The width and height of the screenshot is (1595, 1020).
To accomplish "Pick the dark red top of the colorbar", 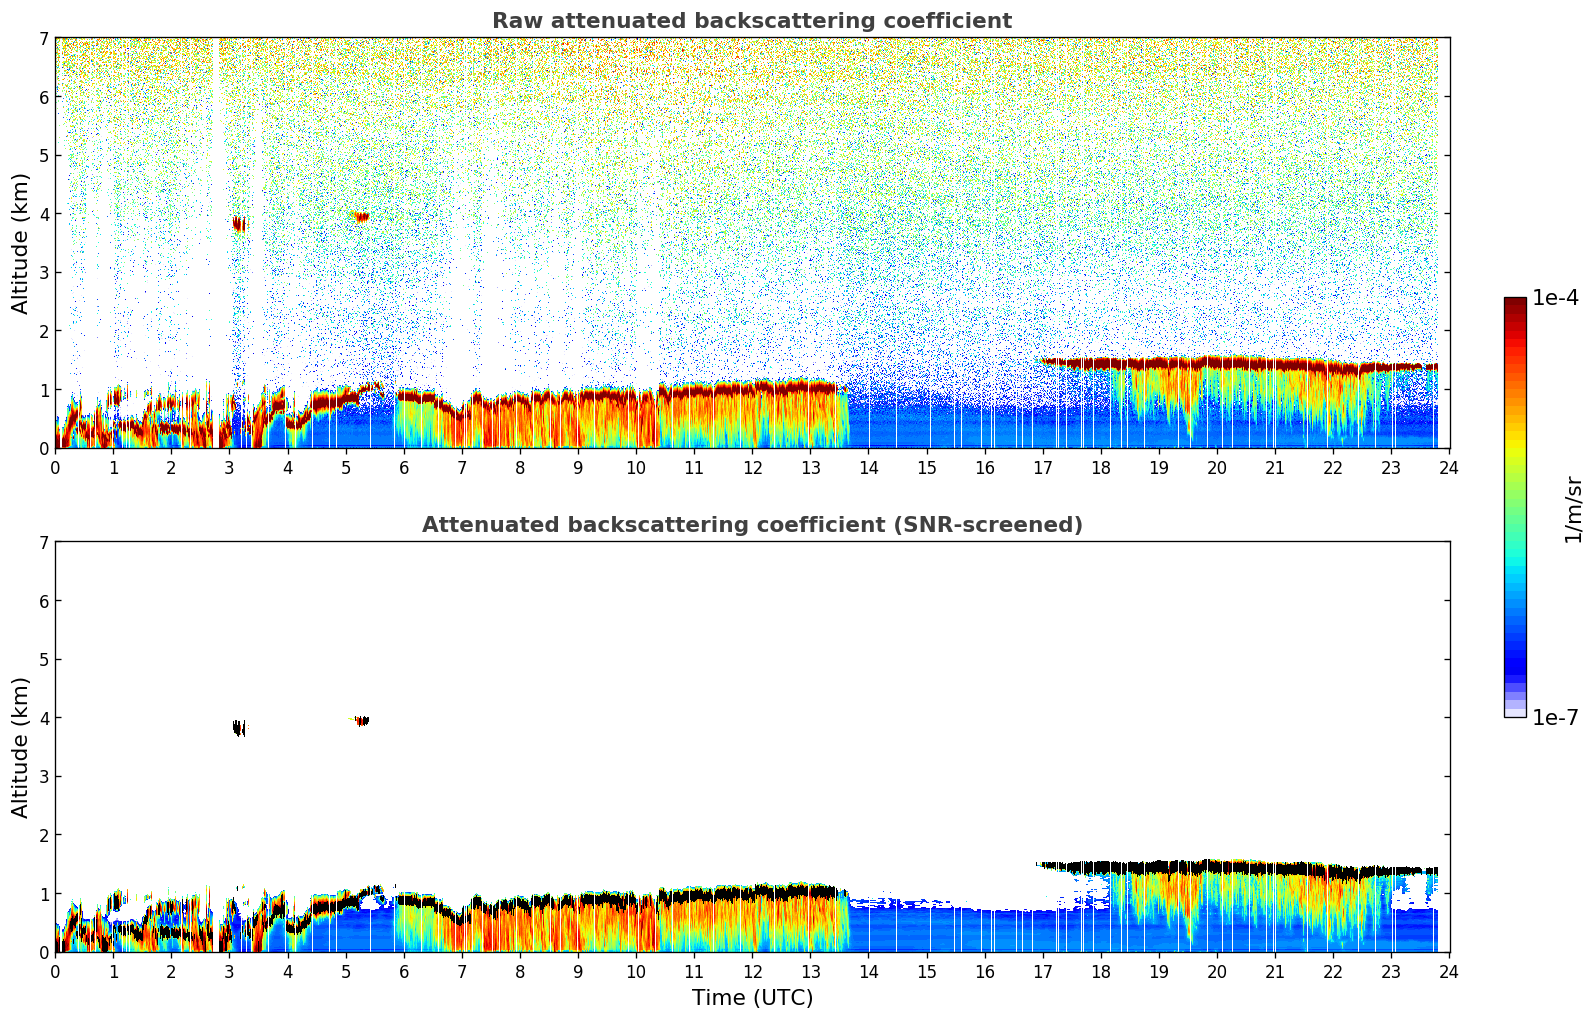I will click(1515, 304).
